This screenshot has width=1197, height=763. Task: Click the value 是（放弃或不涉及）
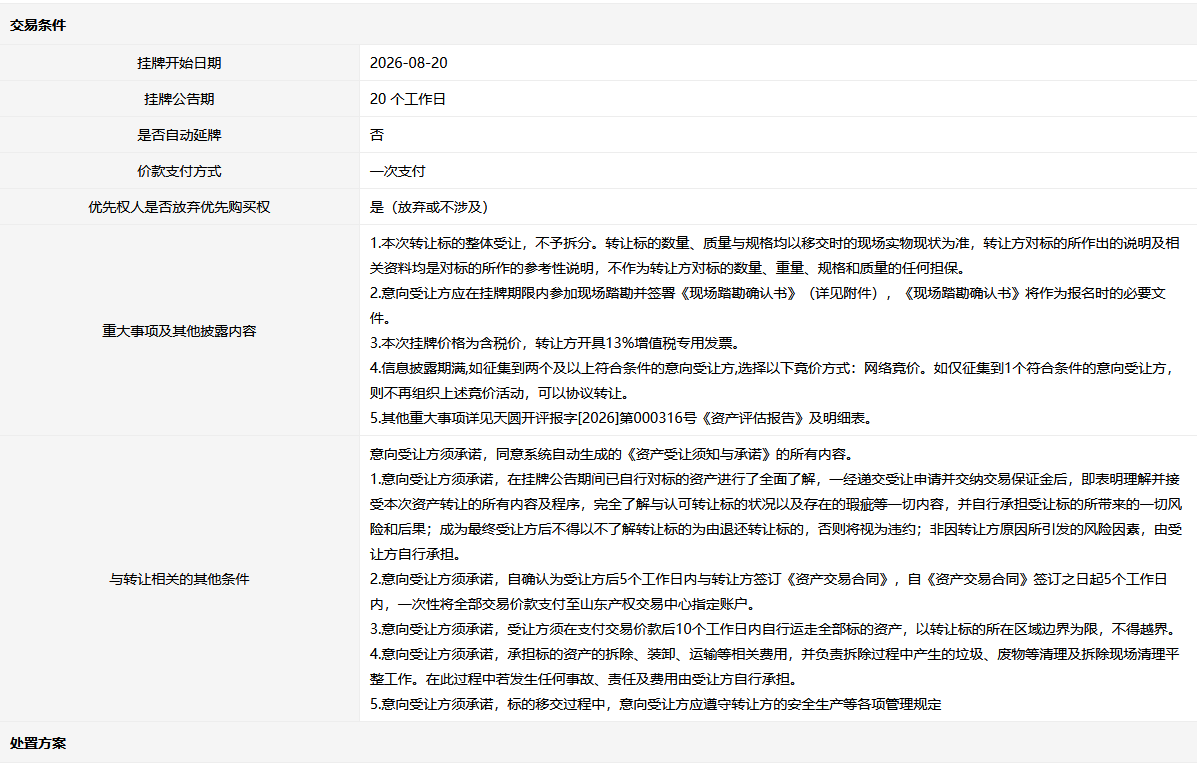[x=429, y=207]
